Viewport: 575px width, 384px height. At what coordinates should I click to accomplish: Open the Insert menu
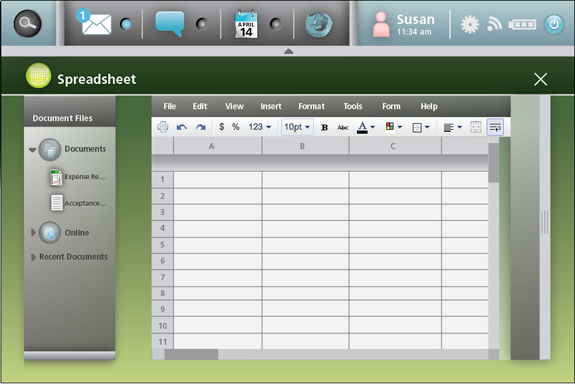click(x=271, y=106)
